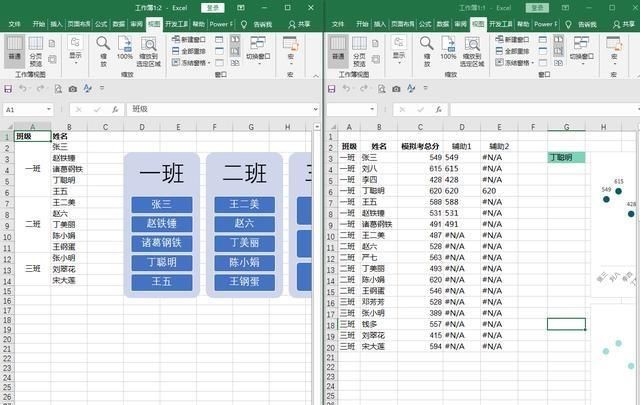This screenshot has width=640, height=405.
Task: Click the 615 data point on the chart
Action: click(x=618, y=191)
